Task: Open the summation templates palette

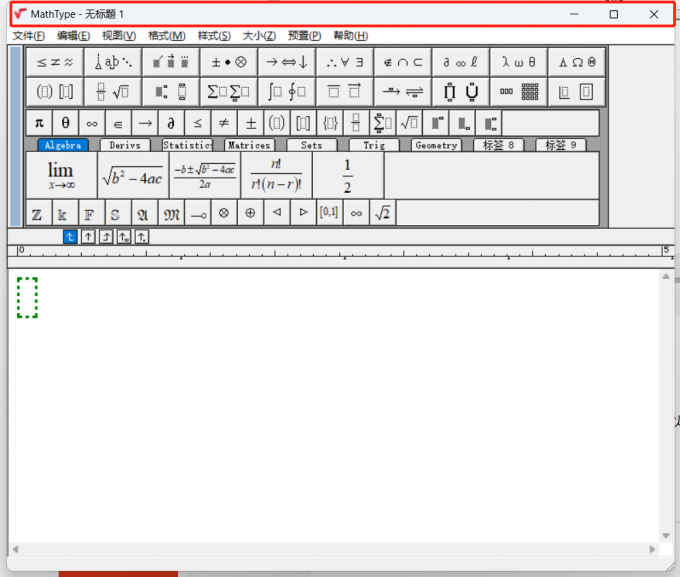Action: click(229, 92)
